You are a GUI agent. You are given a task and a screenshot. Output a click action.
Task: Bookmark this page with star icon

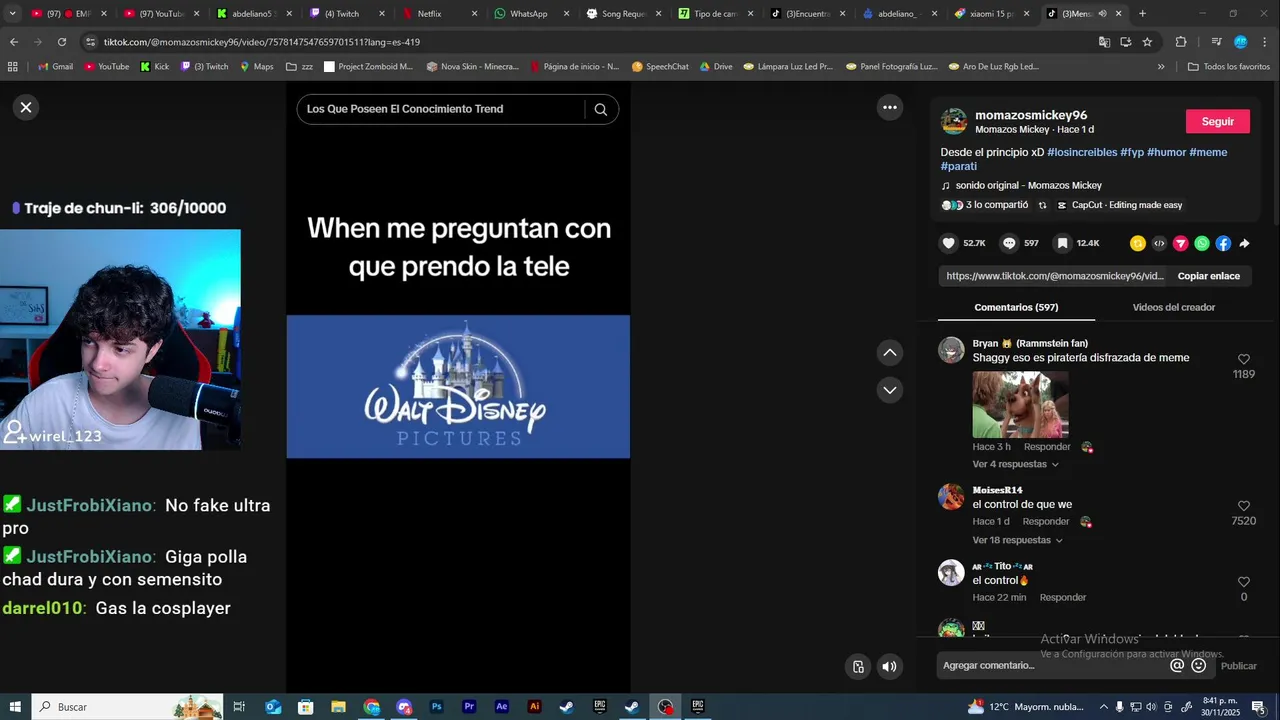pos(1147,42)
